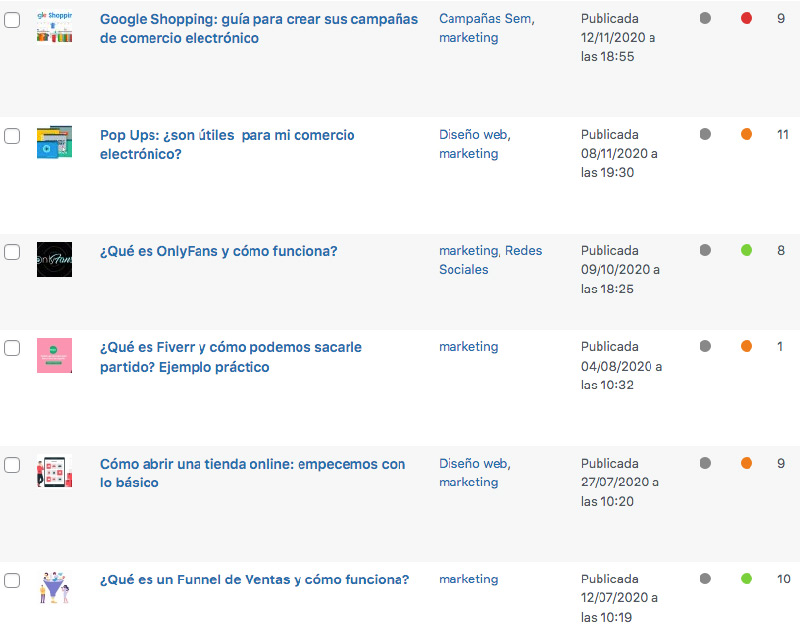Click the "marketing" category link on the Fiverr post
The height and width of the screenshot is (627, 800).
(468, 346)
